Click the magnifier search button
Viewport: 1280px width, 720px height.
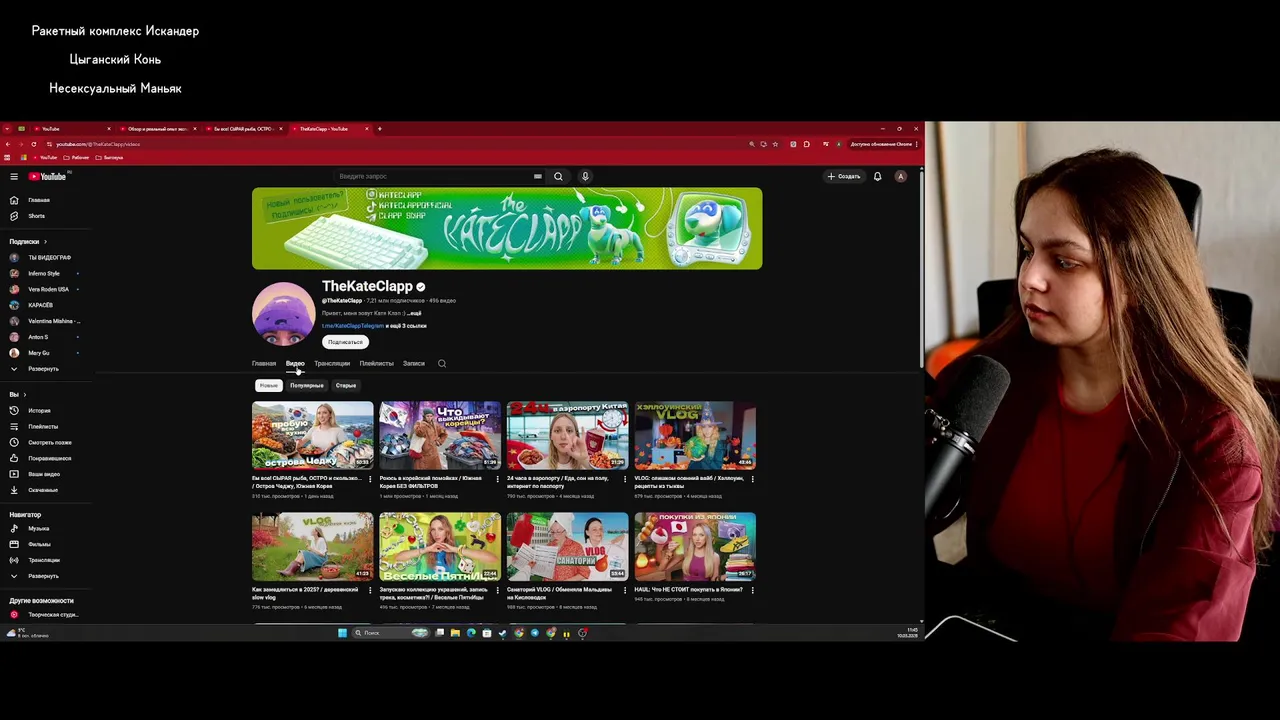pos(558,176)
